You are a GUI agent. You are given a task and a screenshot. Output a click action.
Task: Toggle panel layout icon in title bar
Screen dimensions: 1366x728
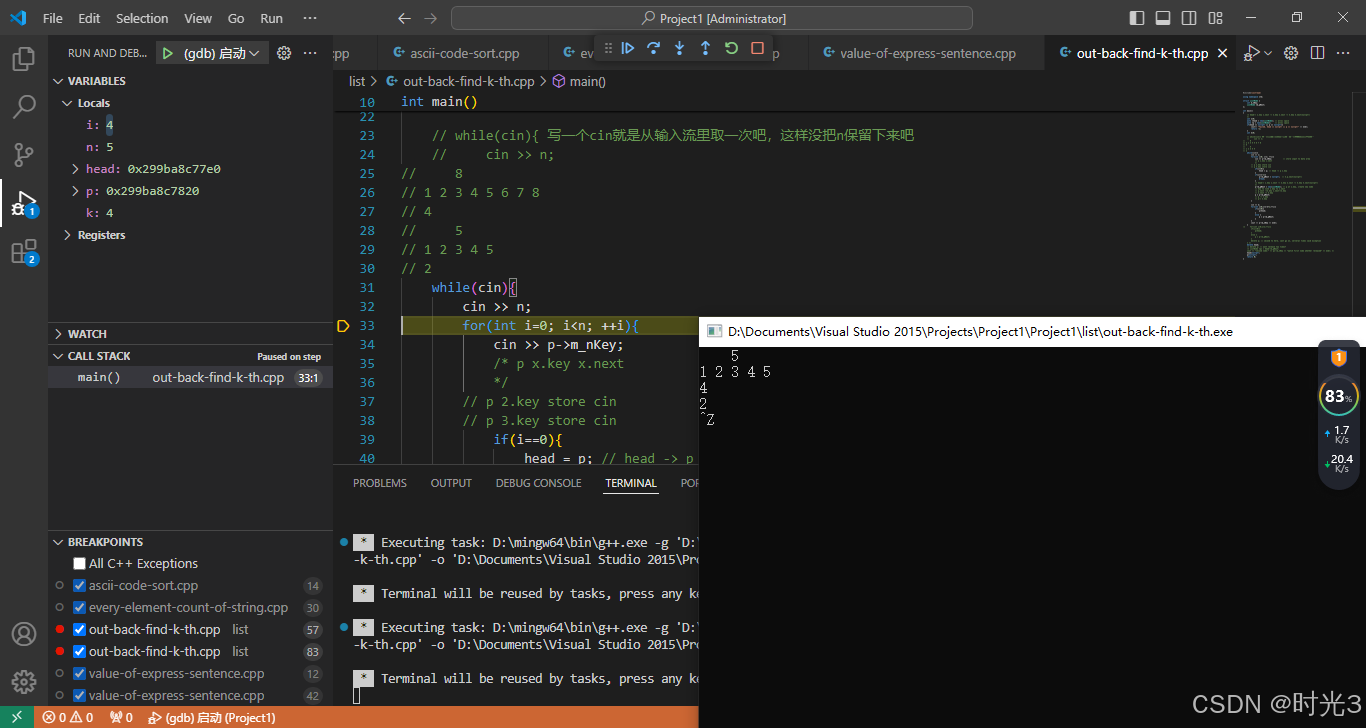1163,18
